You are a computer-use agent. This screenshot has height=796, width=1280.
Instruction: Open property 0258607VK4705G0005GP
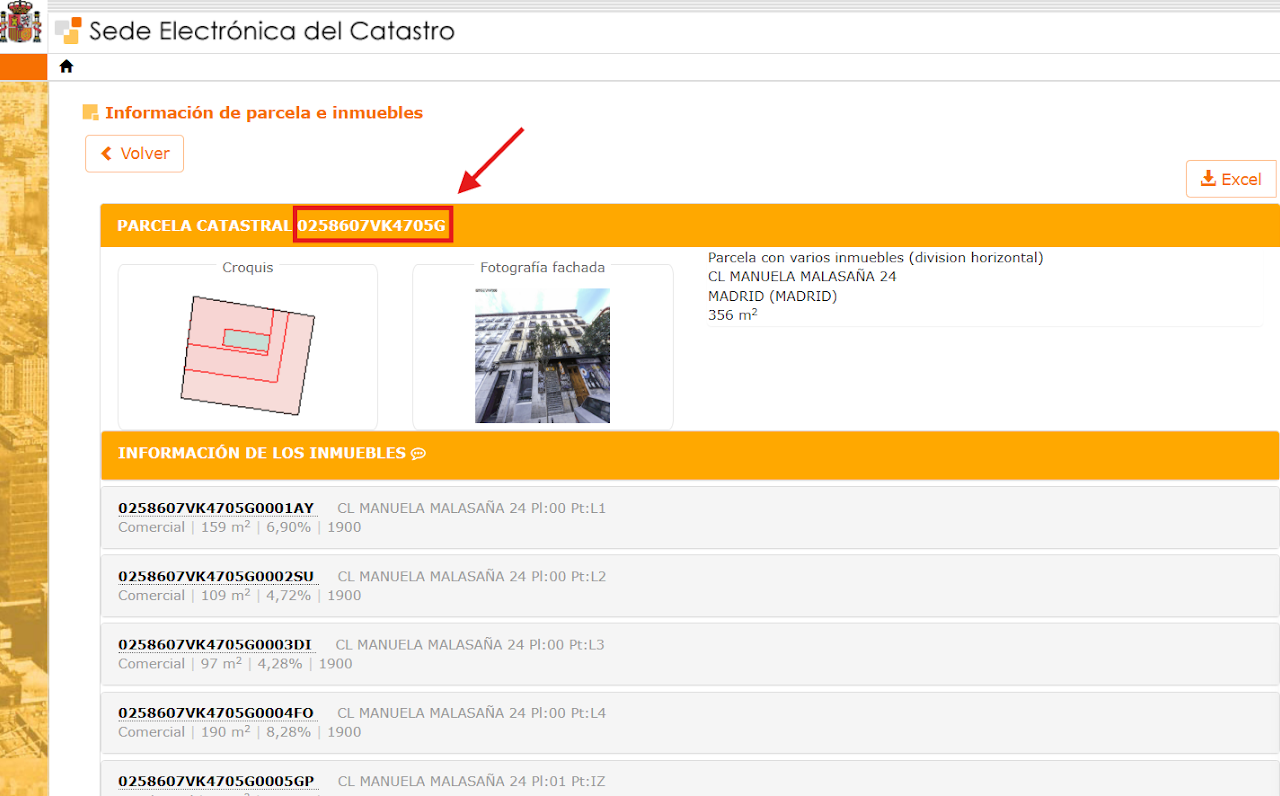[216, 781]
